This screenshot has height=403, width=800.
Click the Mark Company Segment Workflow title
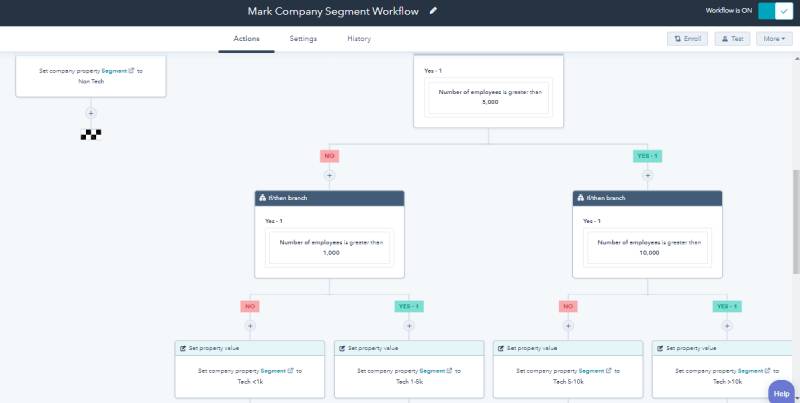click(333, 11)
